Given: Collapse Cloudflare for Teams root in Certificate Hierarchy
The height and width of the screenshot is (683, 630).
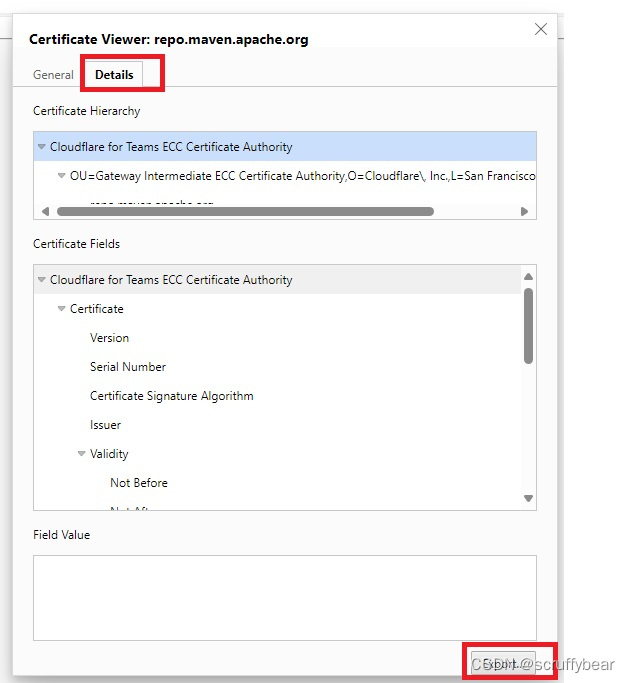Looking at the screenshot, I should pos(41,147).
